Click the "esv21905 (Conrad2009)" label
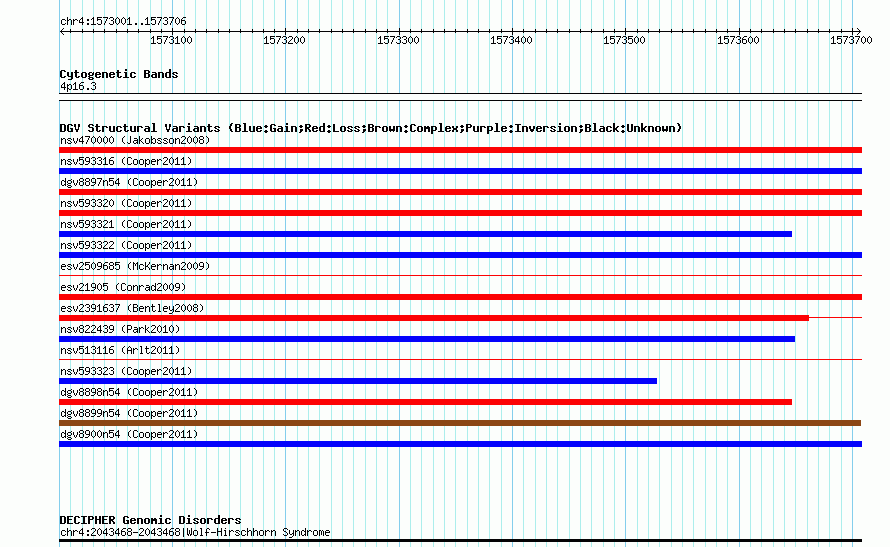The height and width of the screenshot is (547, 890). [x=123, y=287]
